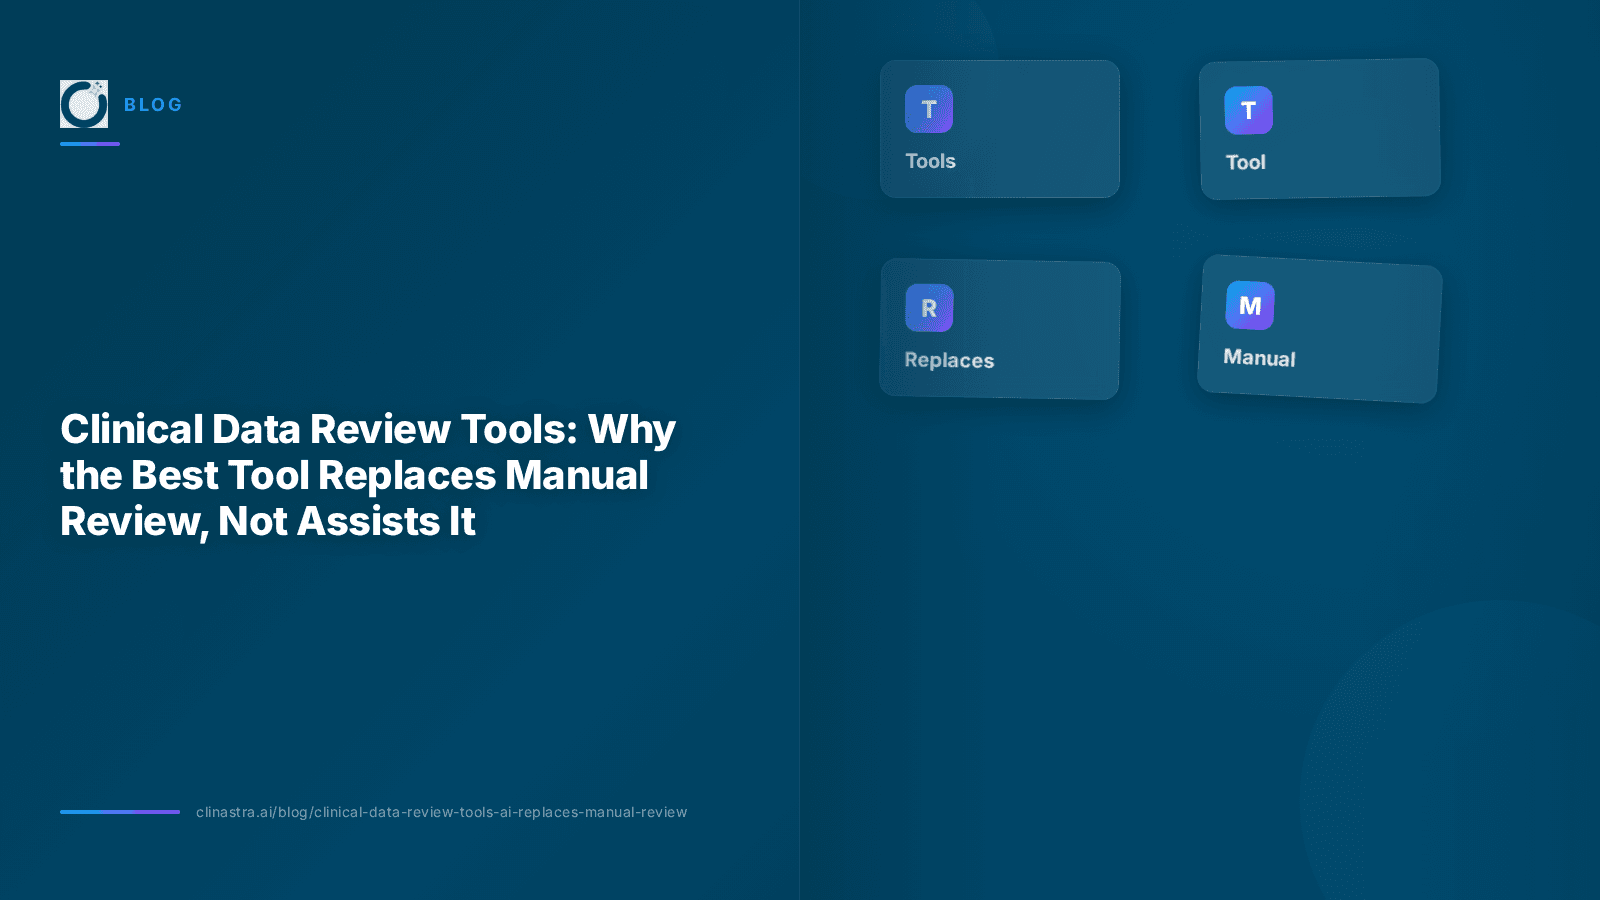Click the M icon on the Manual card
This screenshot has width=1600, height=900.
[1250, 306]
